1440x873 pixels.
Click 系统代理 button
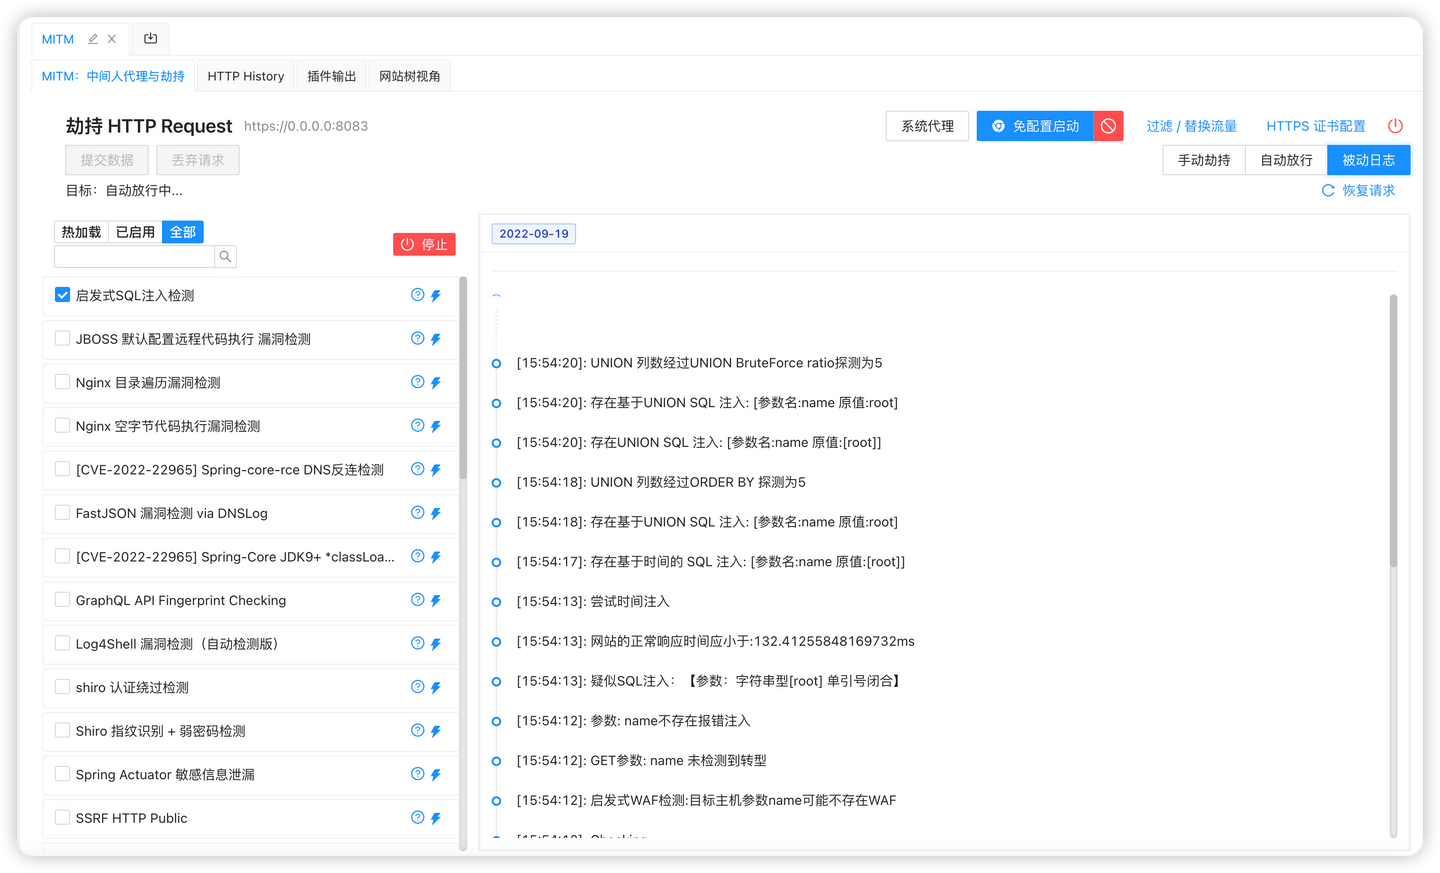click(x=927, y=126)
